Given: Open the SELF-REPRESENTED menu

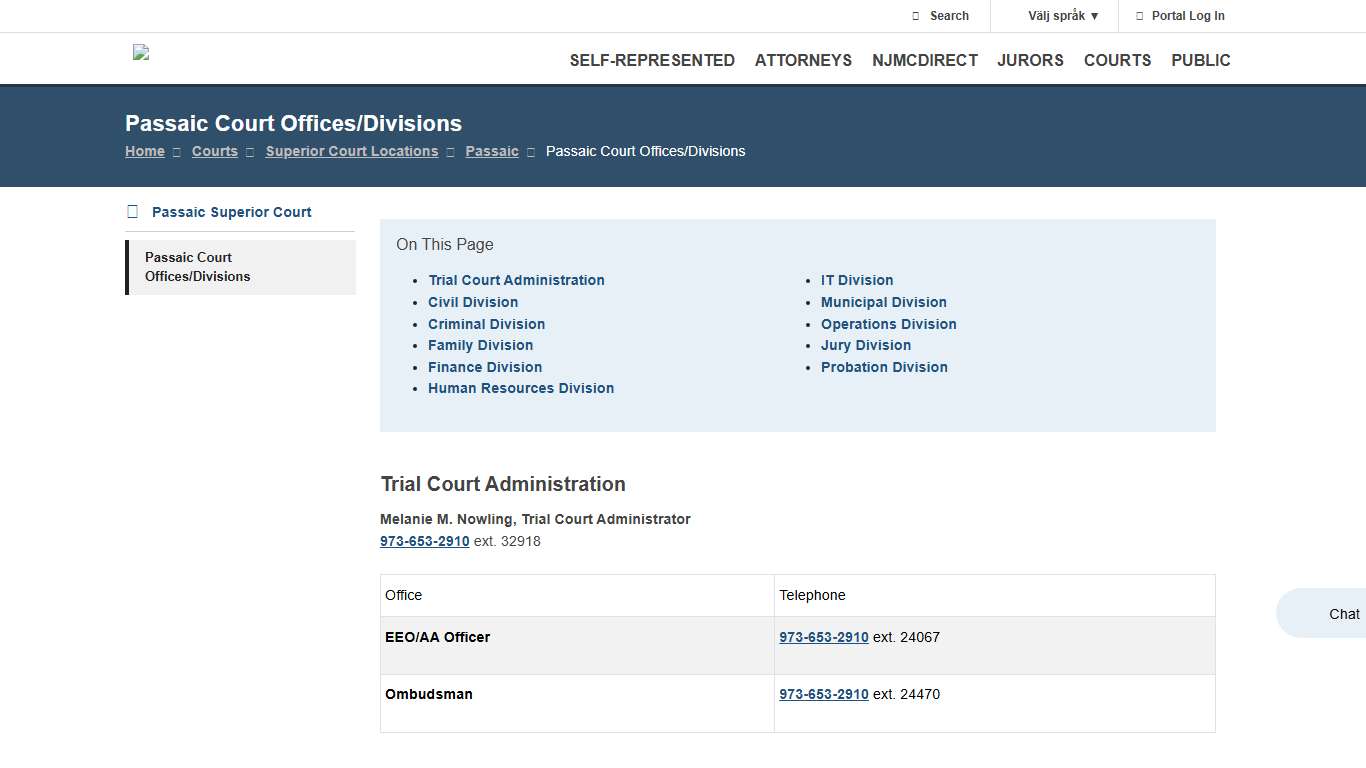Looking at the screenshot, I should point(652,60).
